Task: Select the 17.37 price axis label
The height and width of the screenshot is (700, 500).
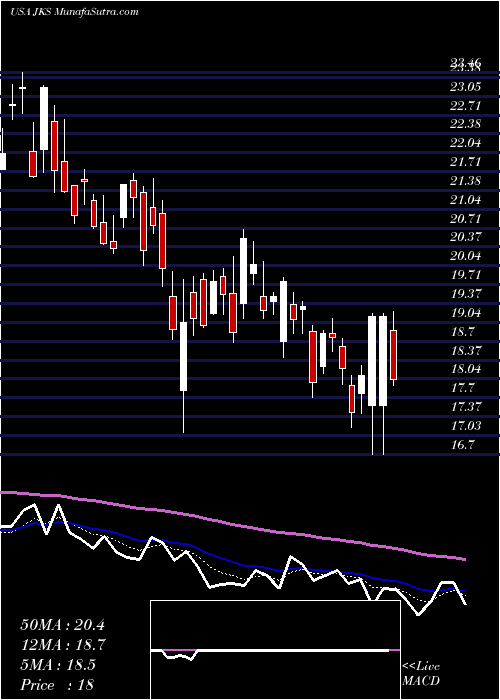Action: (466, 407)
